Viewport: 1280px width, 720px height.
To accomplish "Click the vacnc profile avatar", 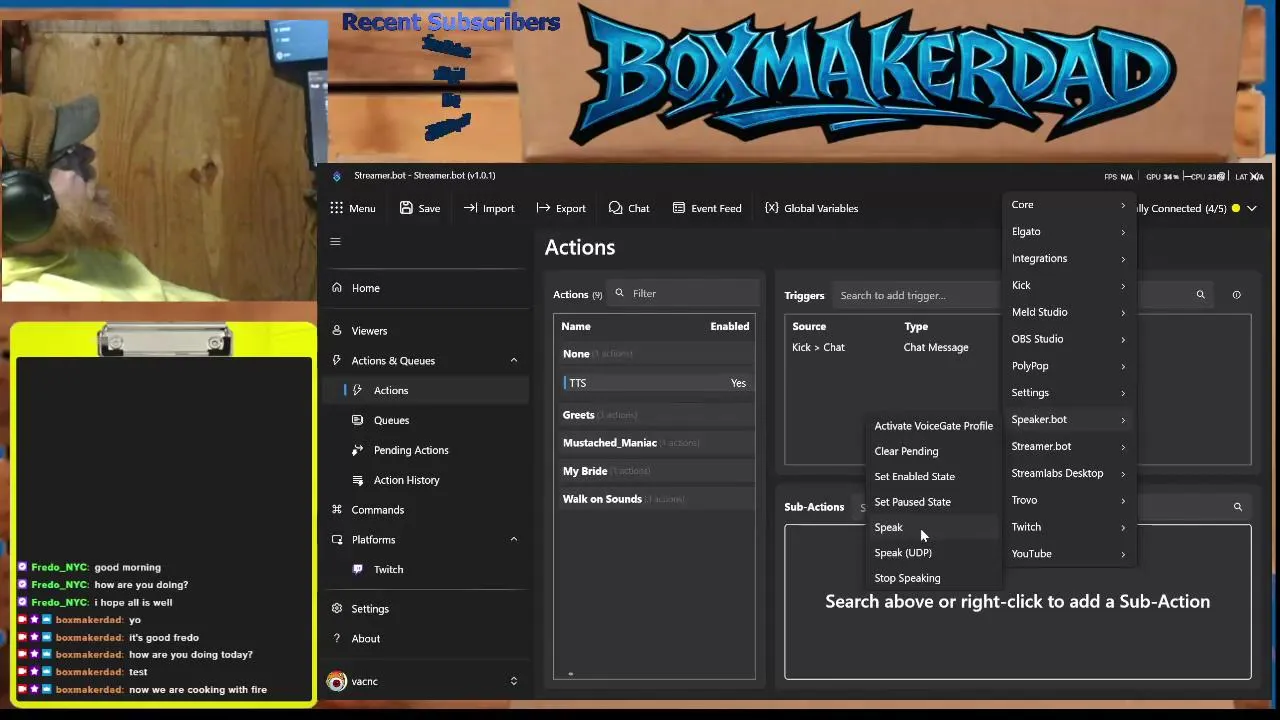I will tap(337, 681).
